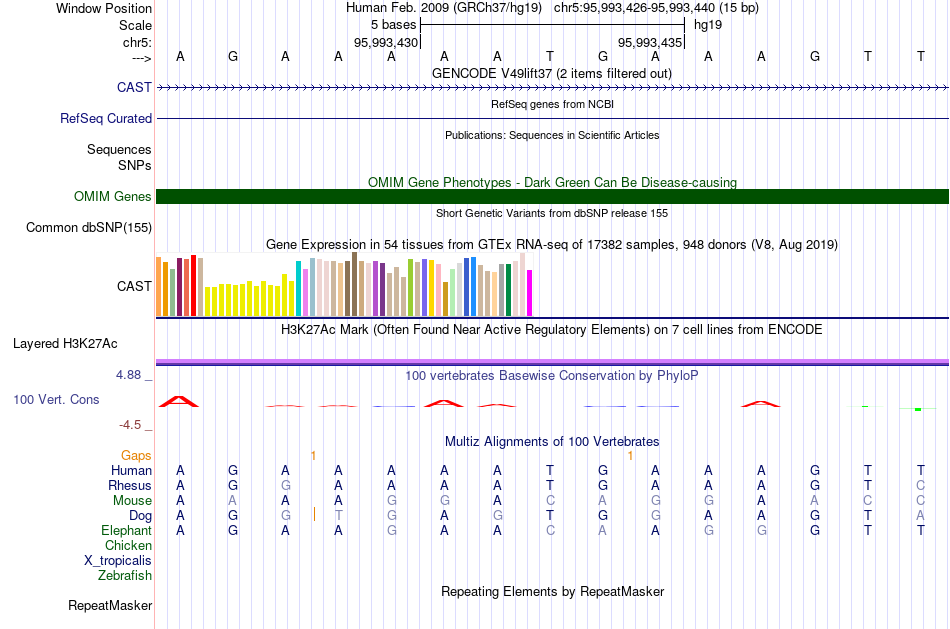Click the orange insertion bar in Dog row
Viewport: 950px width, 629px height.
pyautogui.click(x=314, y=514)
